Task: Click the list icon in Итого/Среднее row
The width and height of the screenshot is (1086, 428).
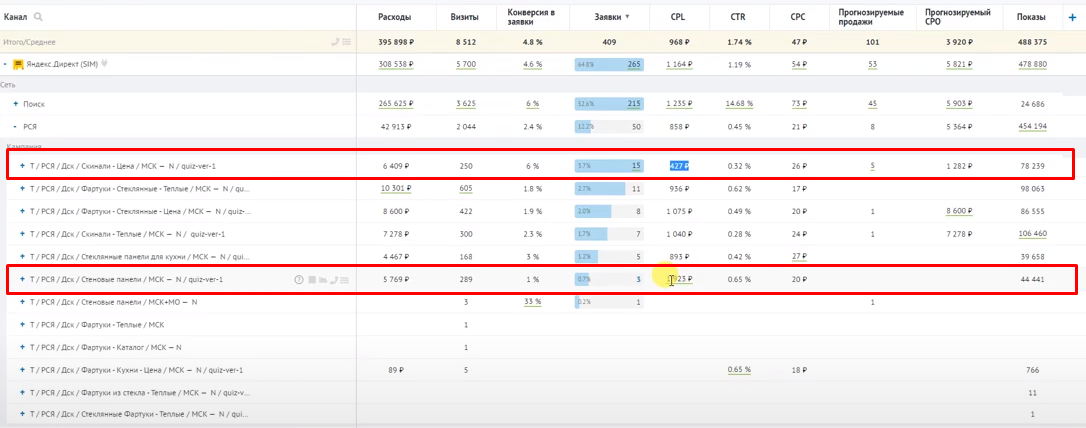Action: pyautogui.click(x=347, y=42)
